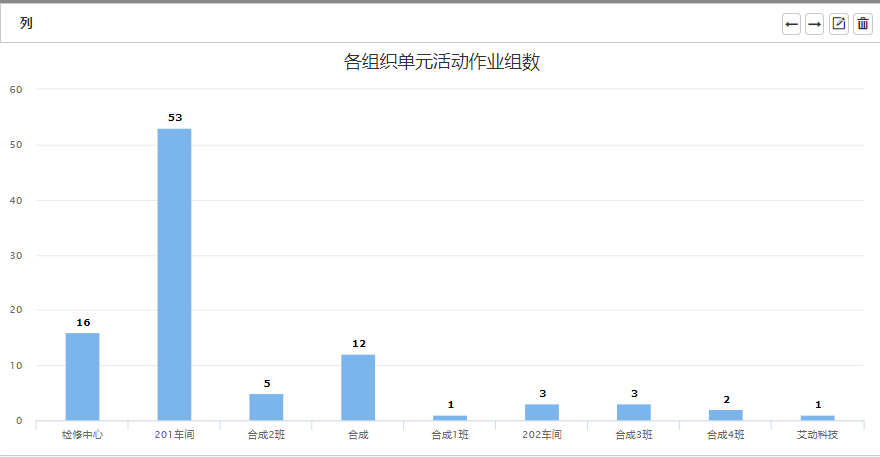Viewport: 880px width, 457px height.
Task: Click the 201车间 x-axis label
Action: click(174, 435)
